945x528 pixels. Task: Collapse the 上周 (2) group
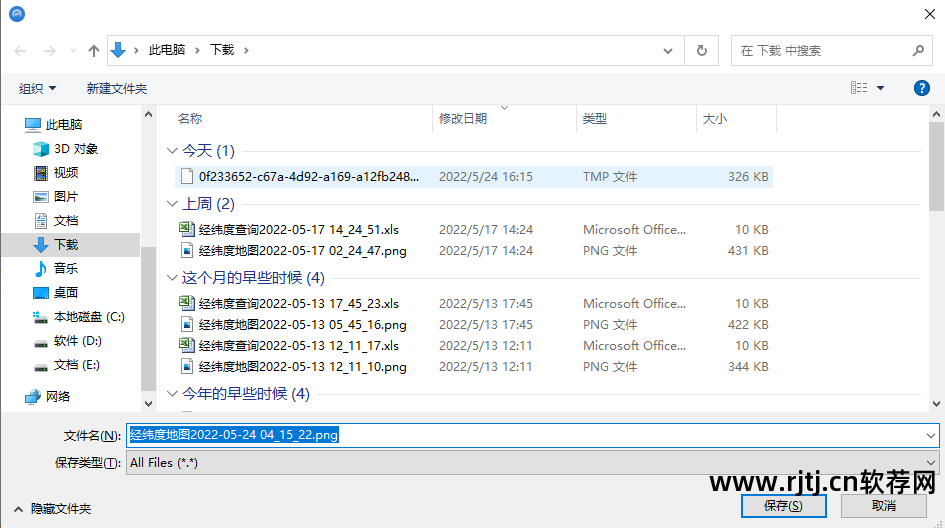171,204
